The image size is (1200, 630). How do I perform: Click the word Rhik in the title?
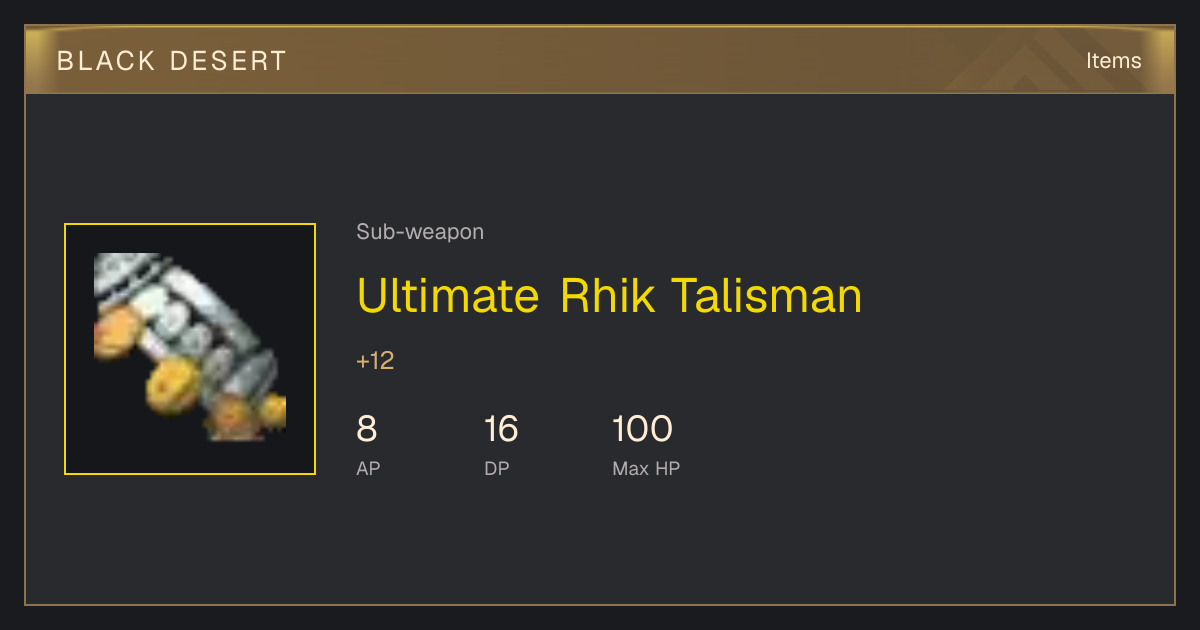(607, 296)
